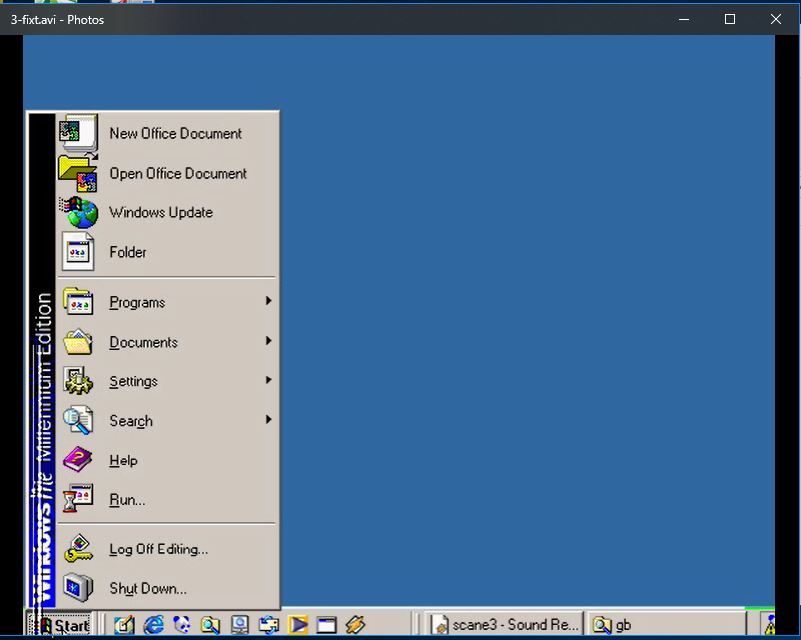Viewport: 801px width, 640px height.
Task: Click the computer monitor quick launch icon
Action: point(239,624)
